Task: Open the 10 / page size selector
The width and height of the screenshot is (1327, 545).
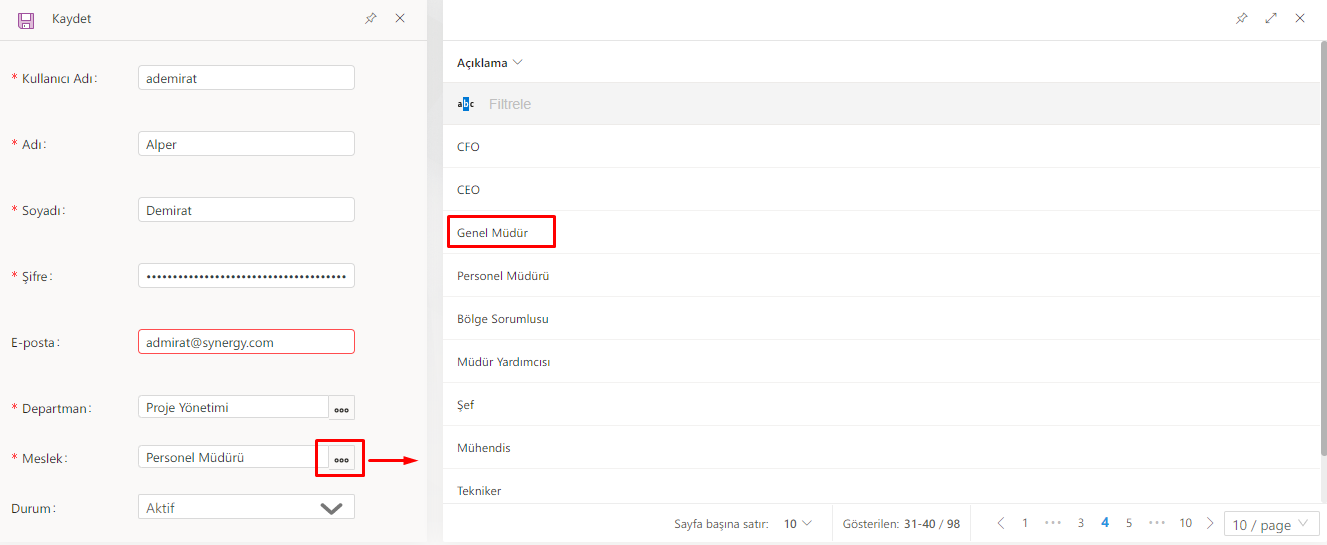Action: (1271, 524)
